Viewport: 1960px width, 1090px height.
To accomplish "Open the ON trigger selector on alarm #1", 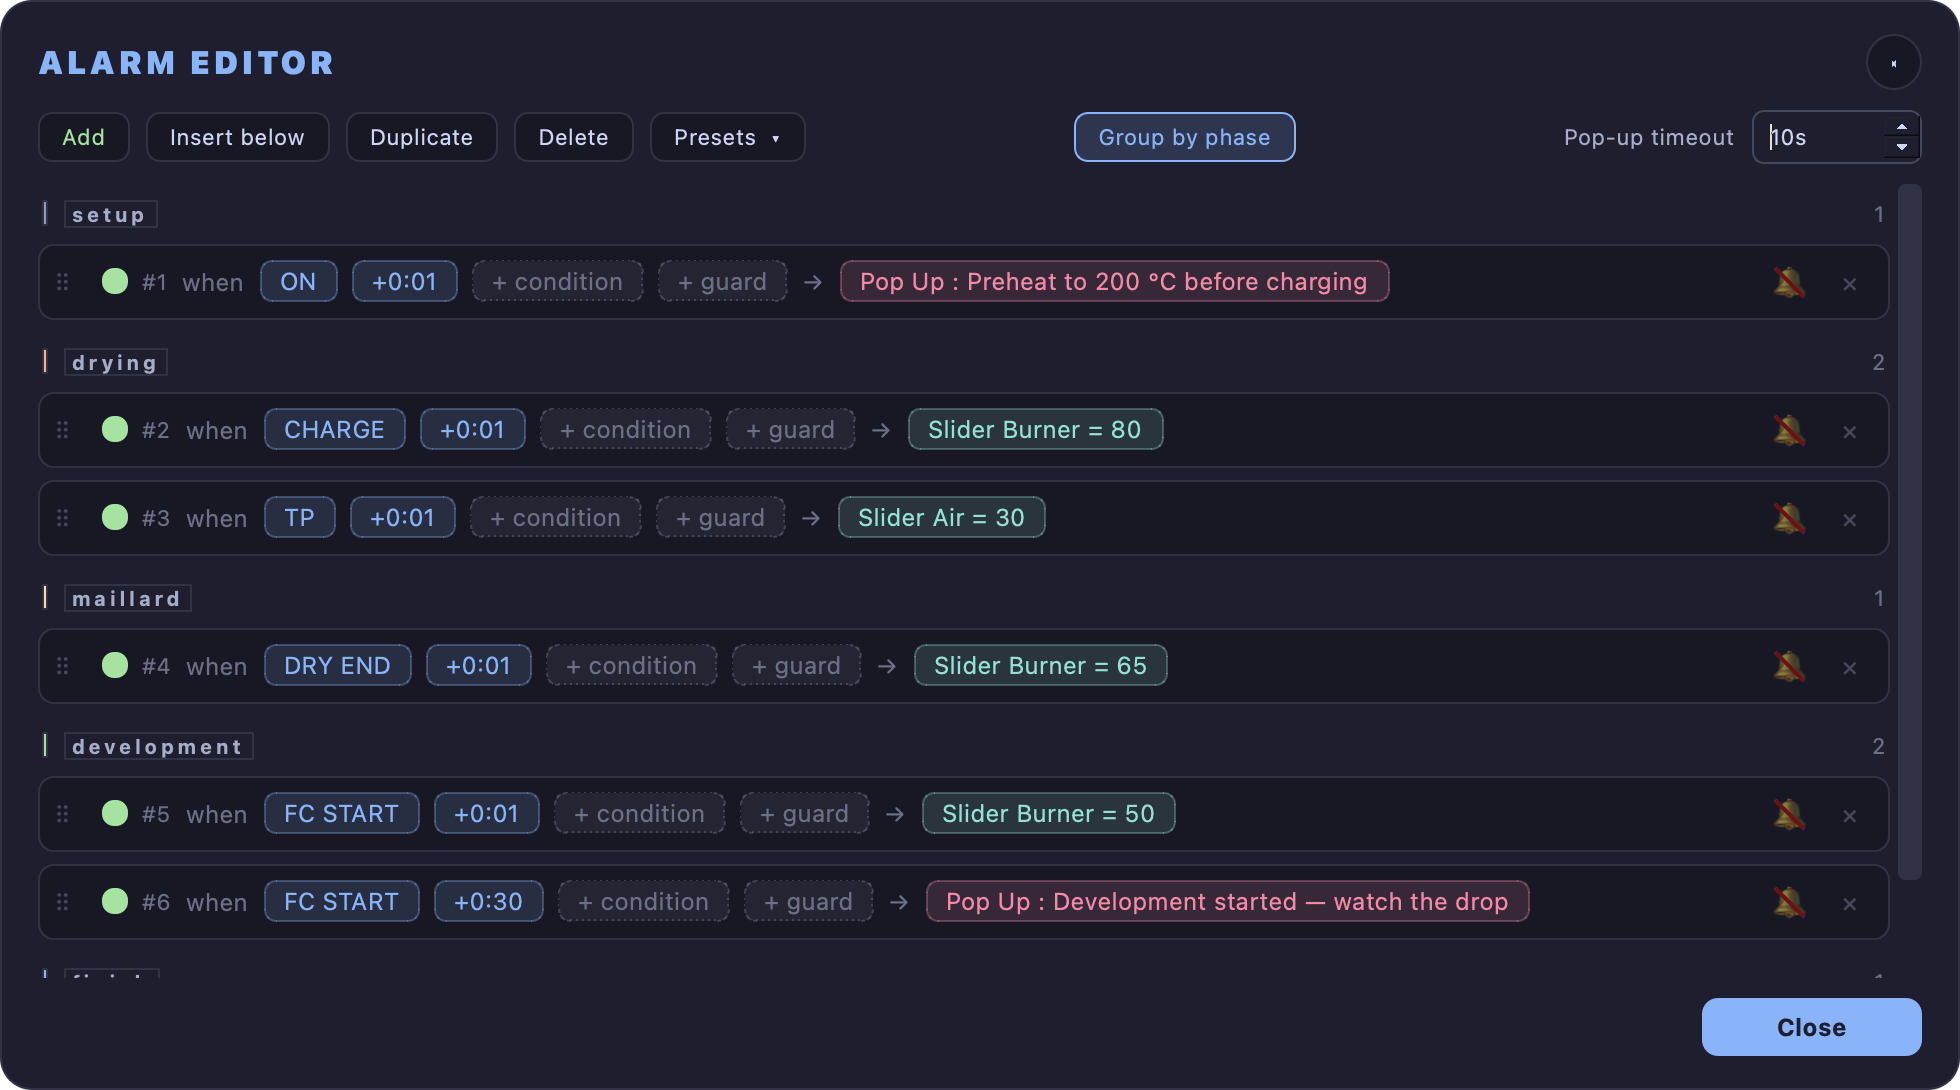I will click(298, 281).
